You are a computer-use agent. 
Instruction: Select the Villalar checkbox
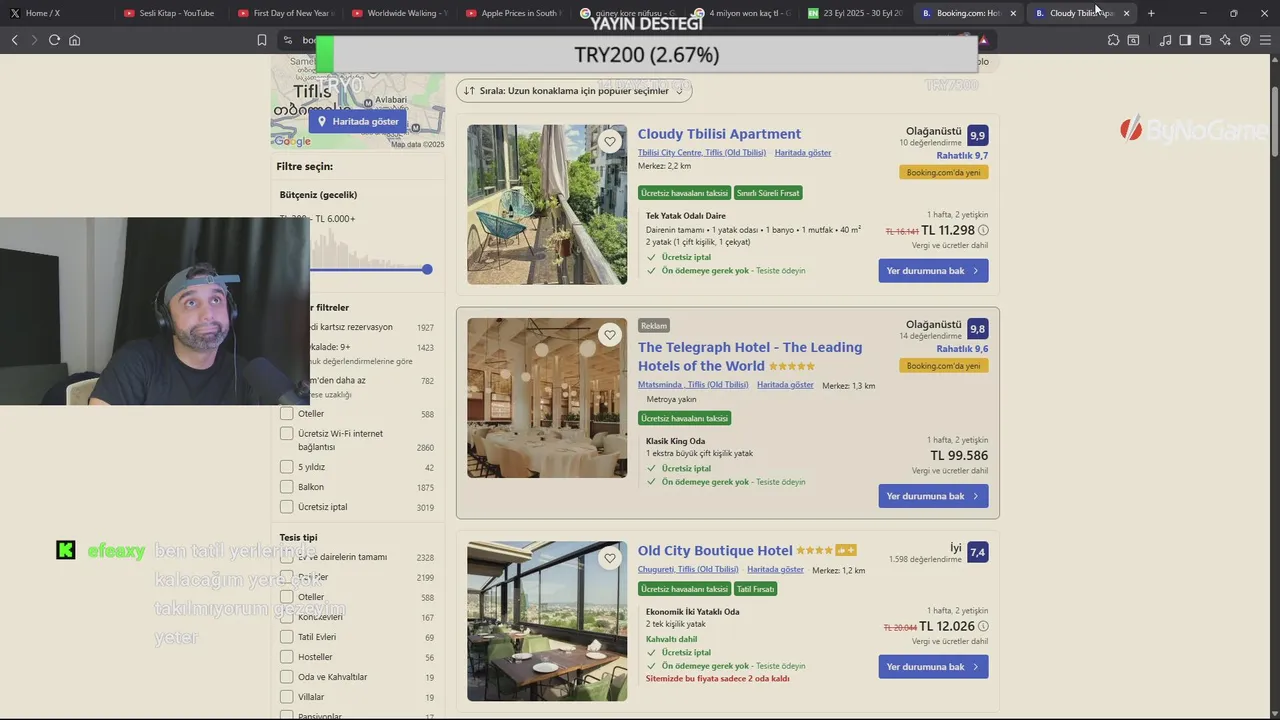point(287,697)
